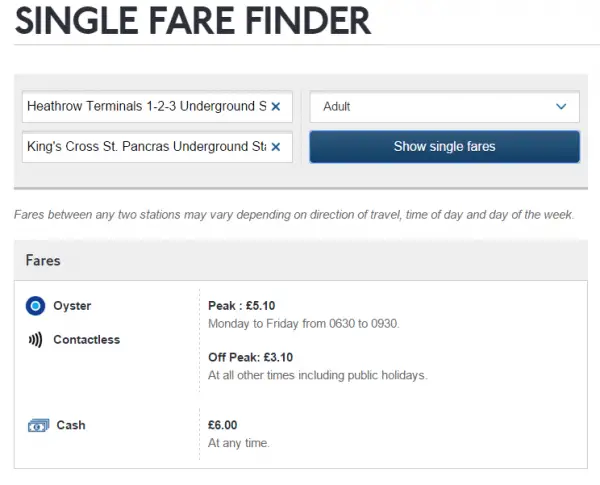Screen dimensions: 600x485
Task: Click the Oyster card icon
Action: tap(36, 306)
